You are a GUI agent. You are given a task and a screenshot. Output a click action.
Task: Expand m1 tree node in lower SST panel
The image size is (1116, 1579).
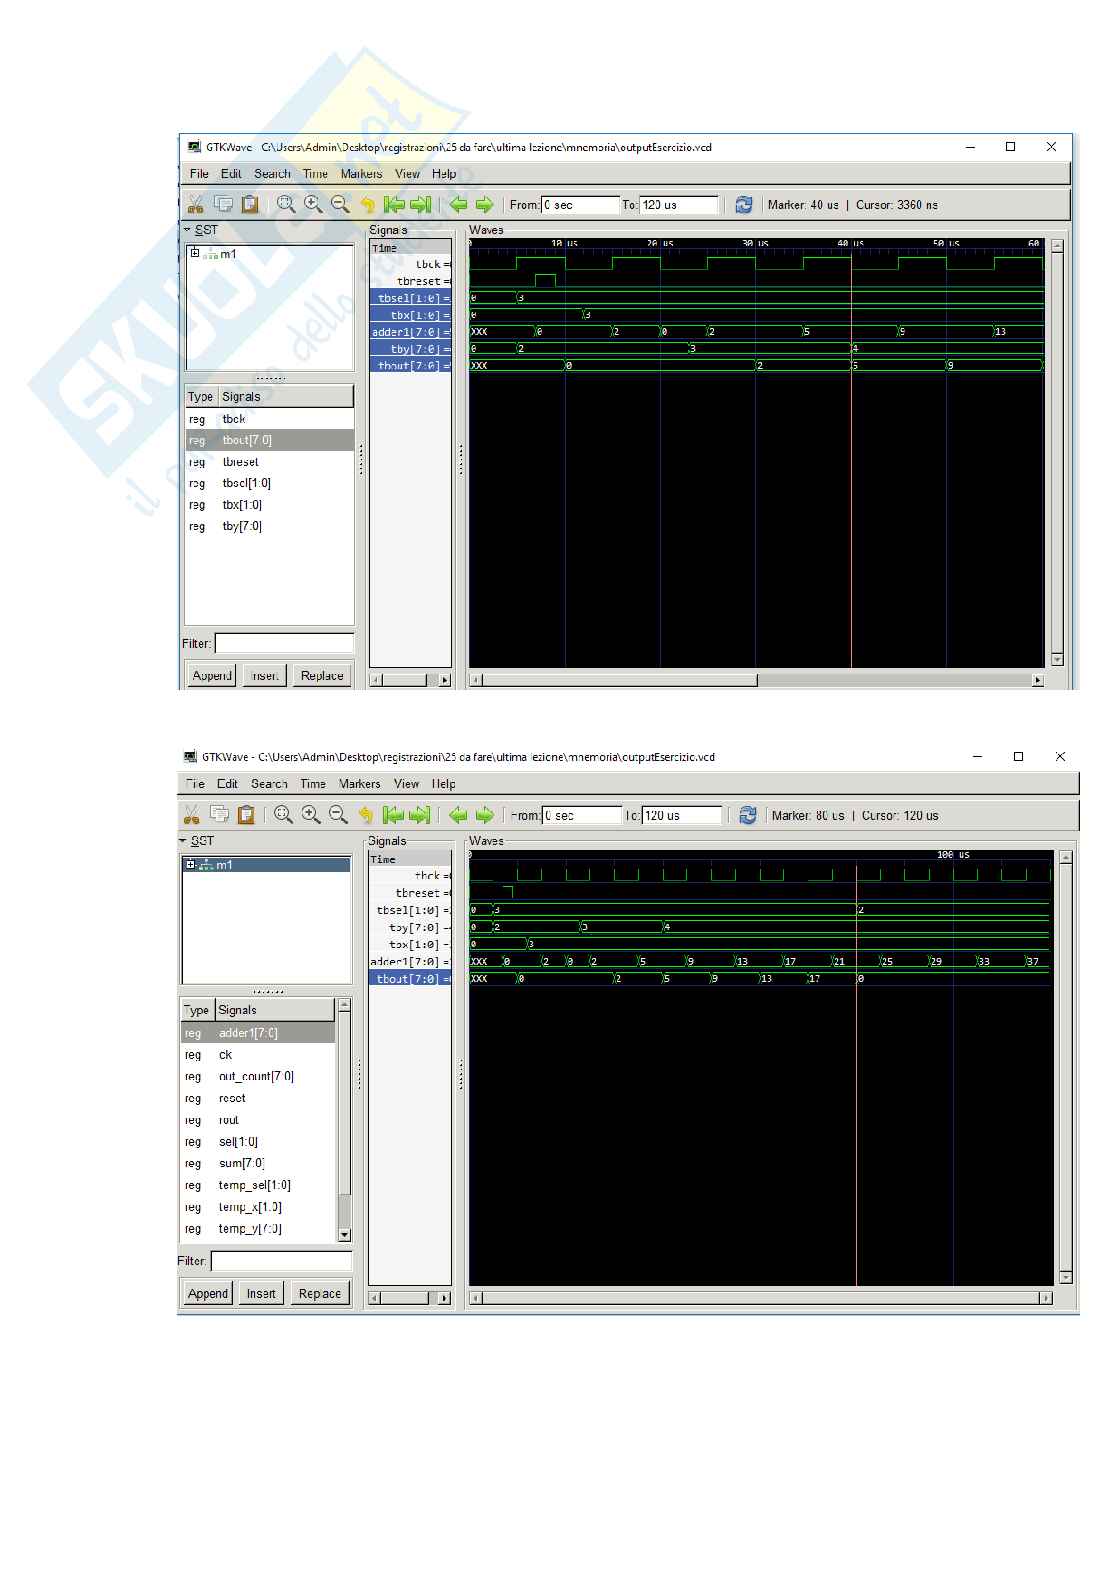(x=190, y=865)
